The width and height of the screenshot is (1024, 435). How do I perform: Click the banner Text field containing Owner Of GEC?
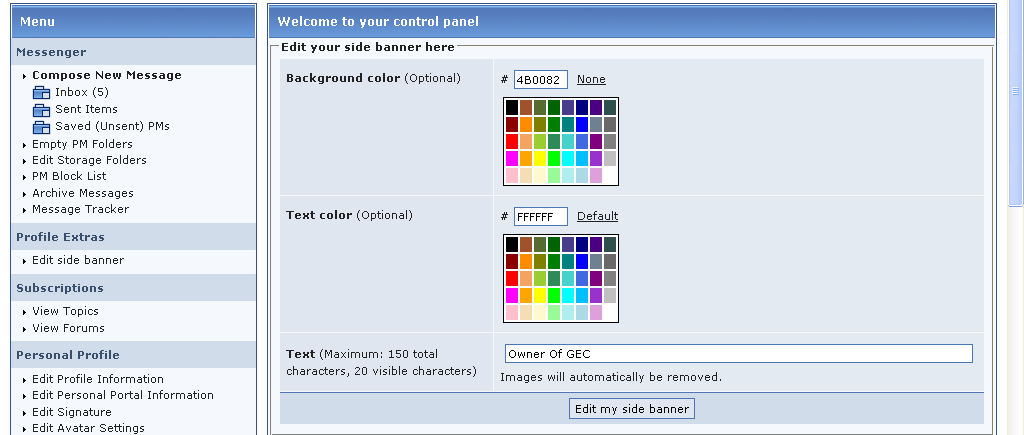[738, 353]
